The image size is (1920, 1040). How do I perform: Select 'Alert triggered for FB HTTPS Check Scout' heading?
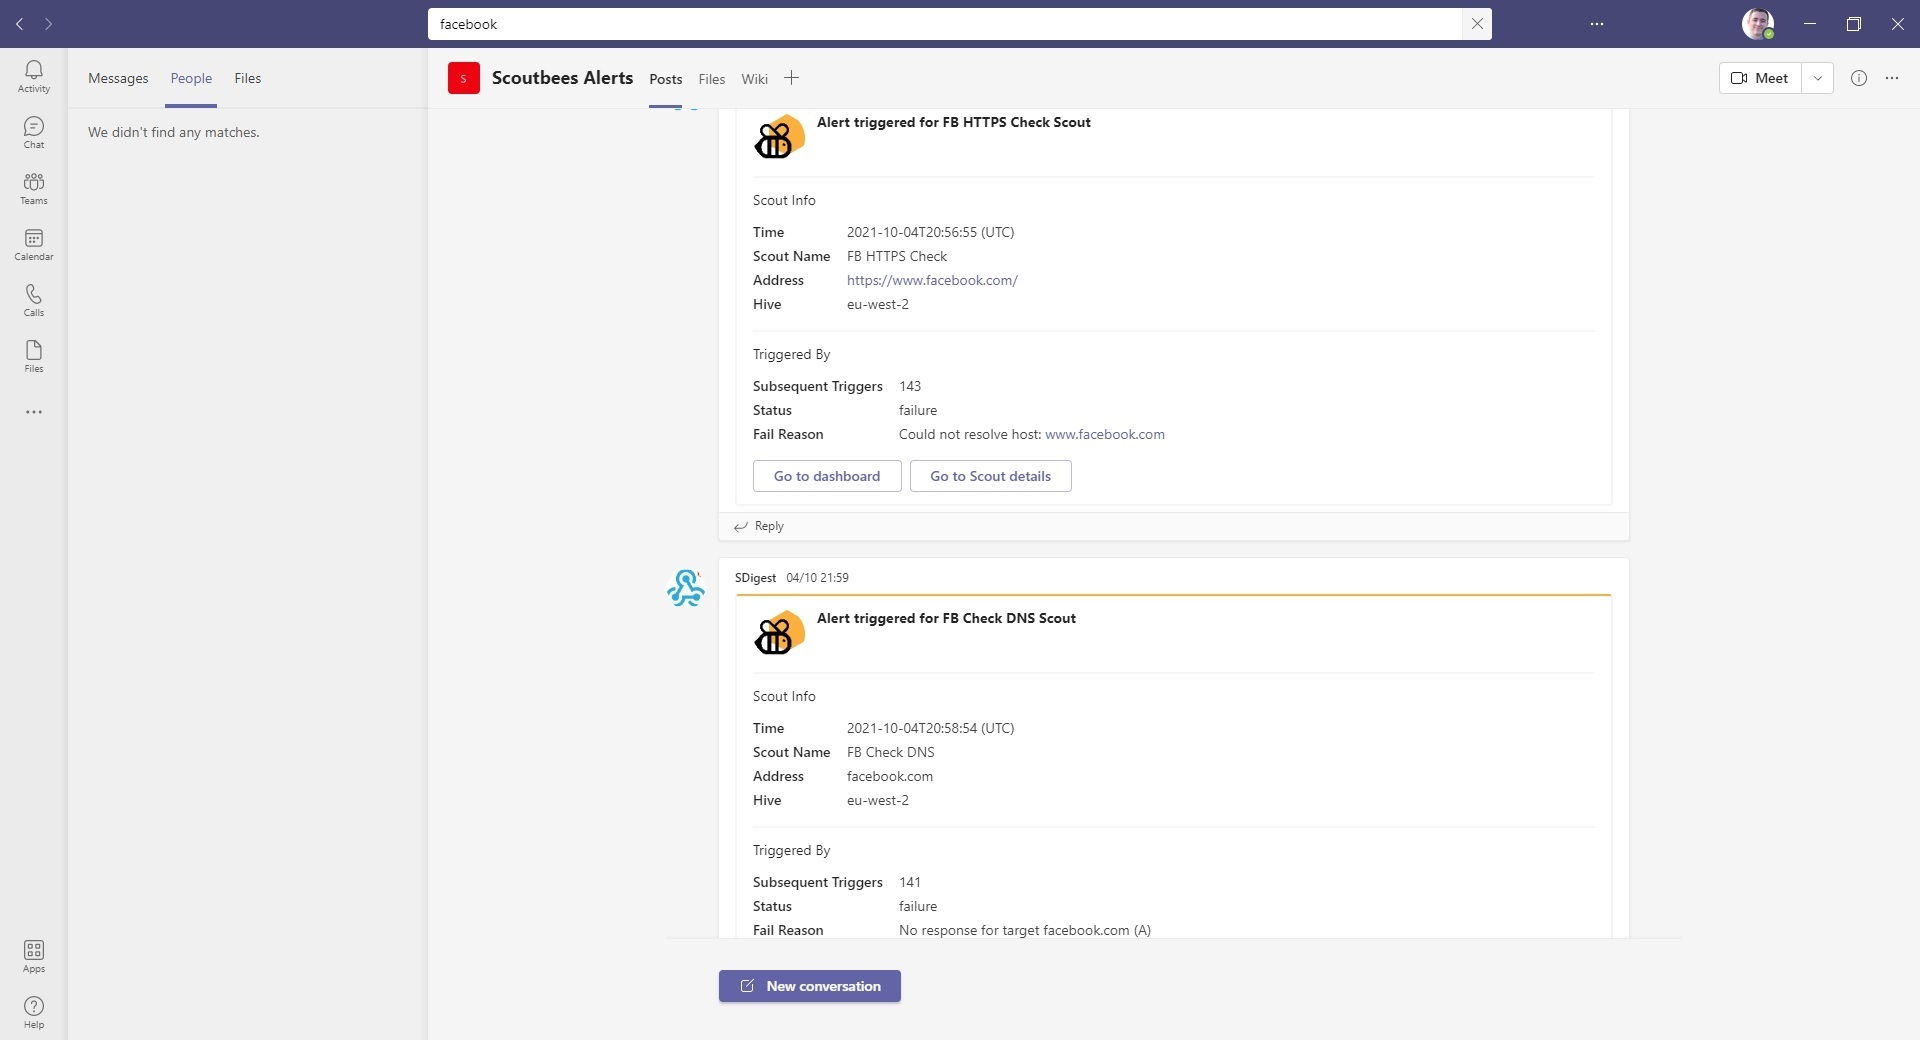coord(954,122)
